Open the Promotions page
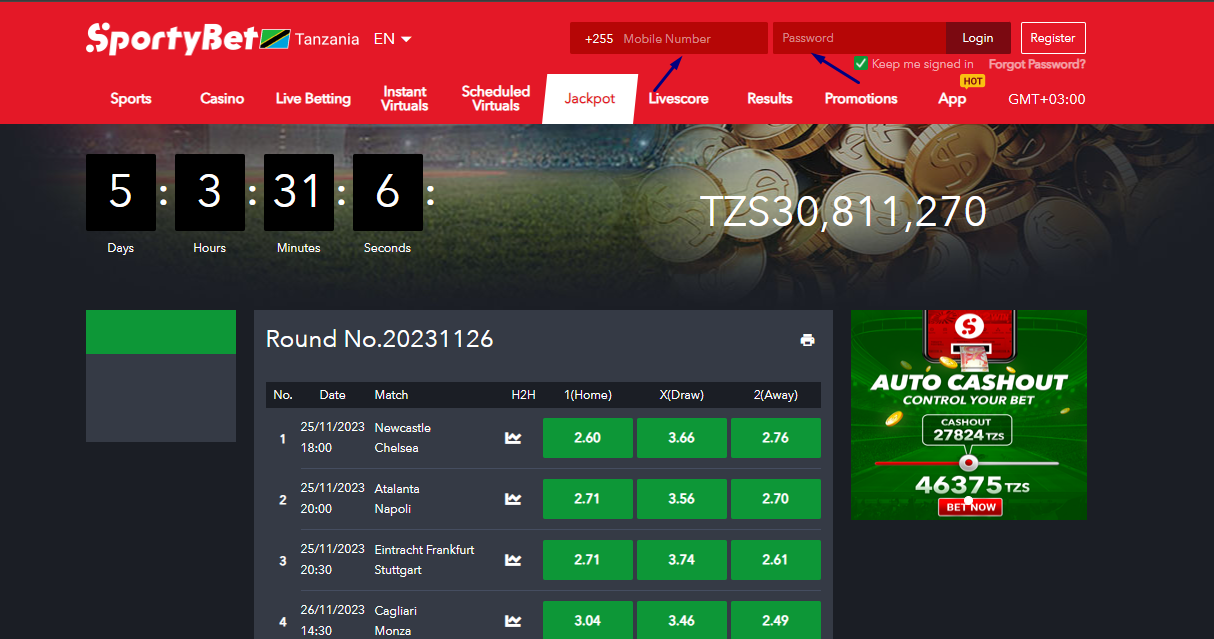 pyautogui.click(x=861, y=98)
